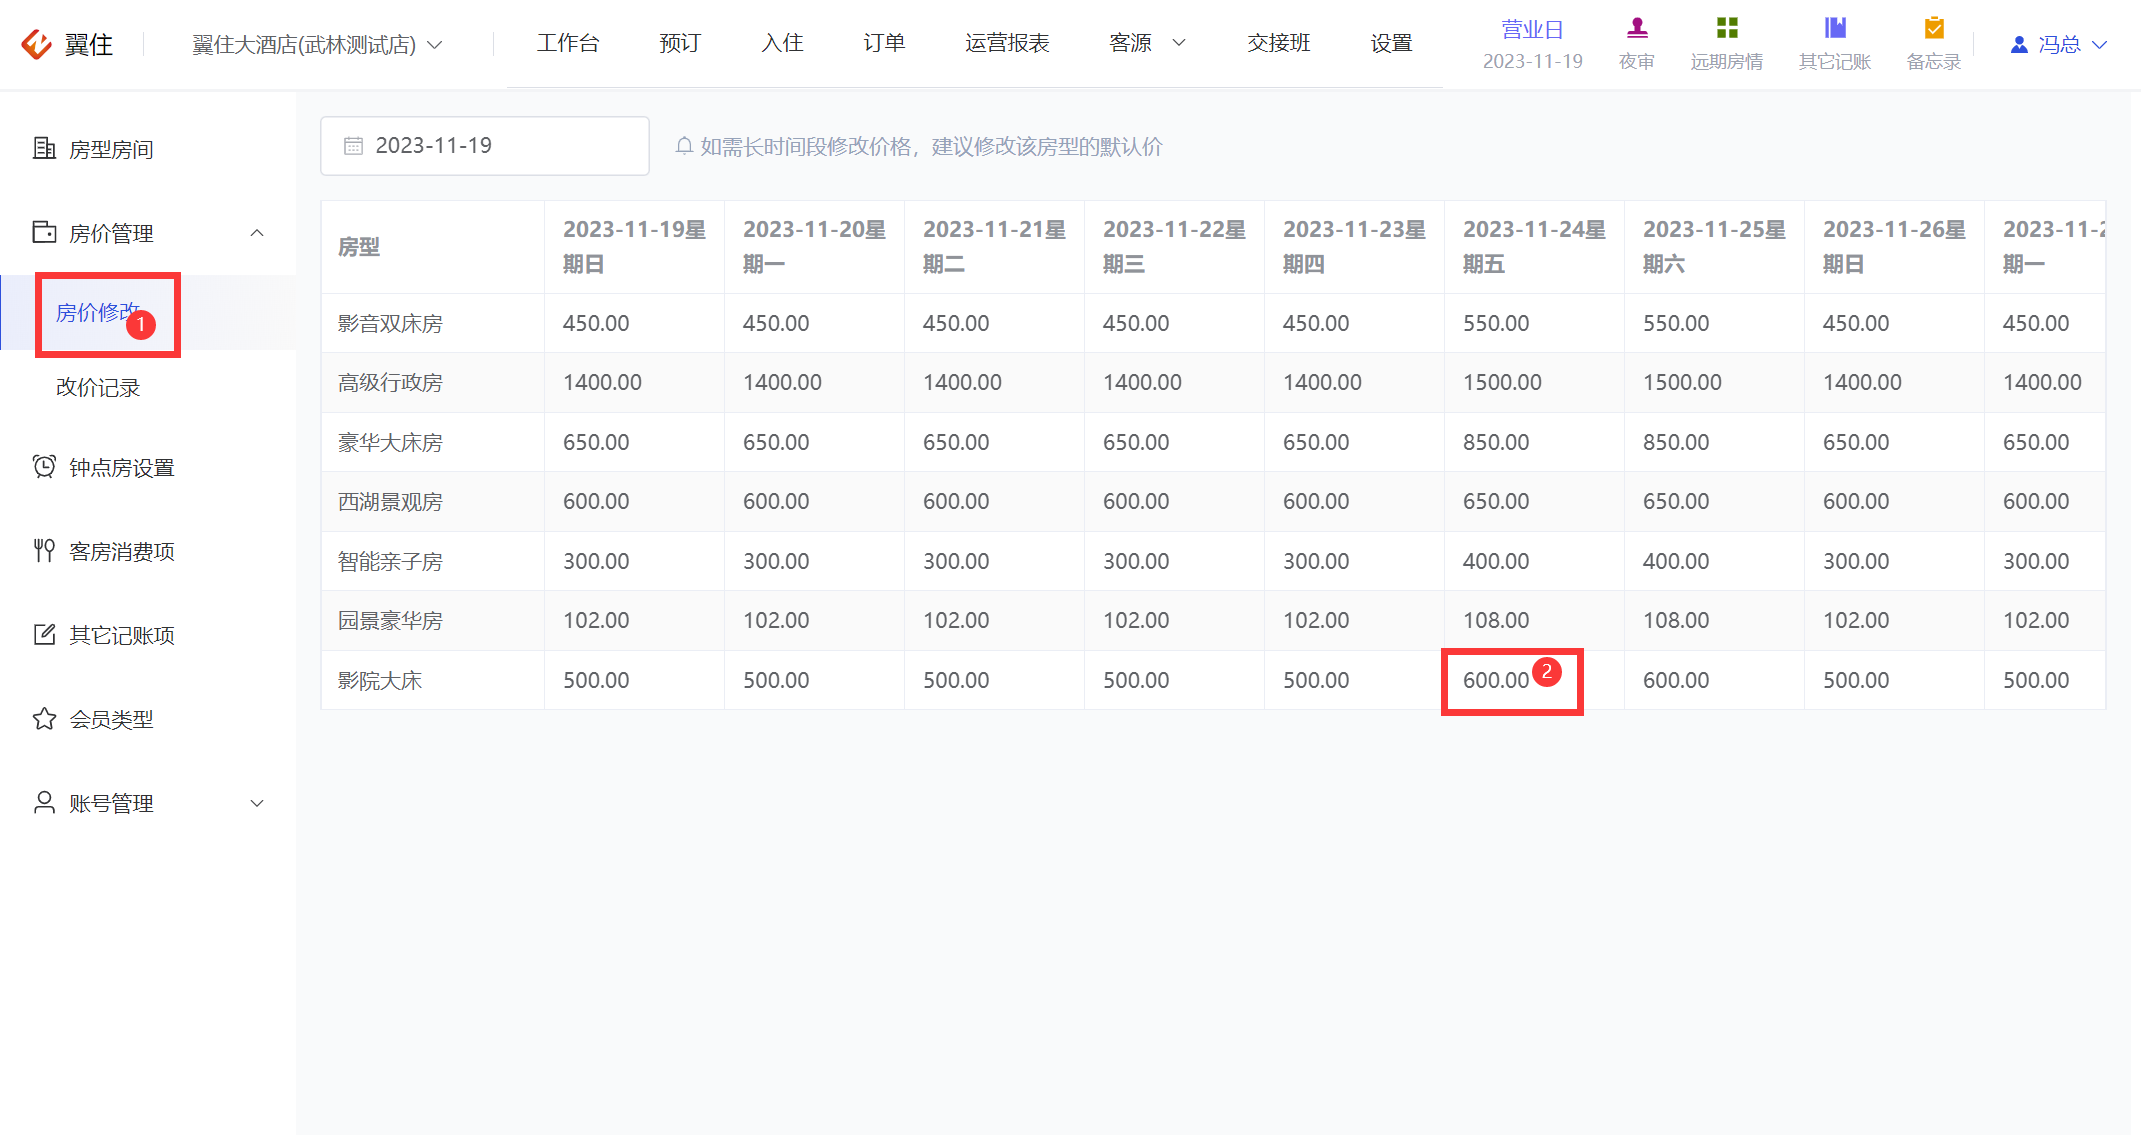This screenshot has width=2141, height=1135.
Task: Open the 远期房情 grid icon
Action: (x=1727, y=28)
